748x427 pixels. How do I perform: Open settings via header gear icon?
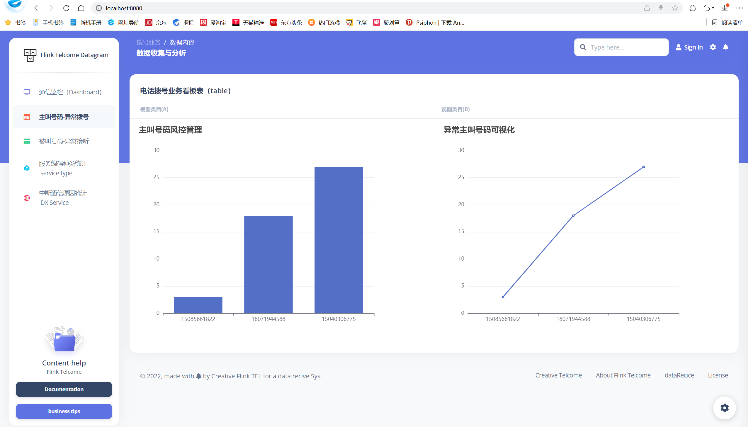[713, 47]
